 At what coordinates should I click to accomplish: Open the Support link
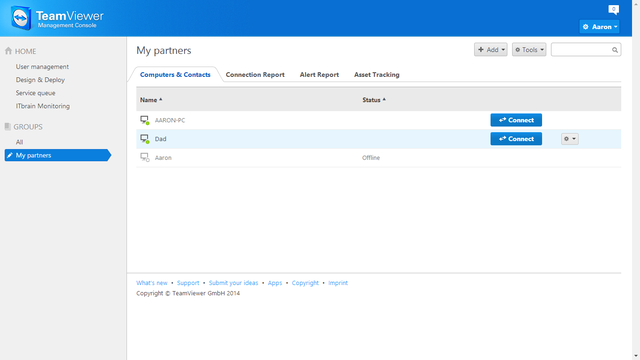click(188, 283)
